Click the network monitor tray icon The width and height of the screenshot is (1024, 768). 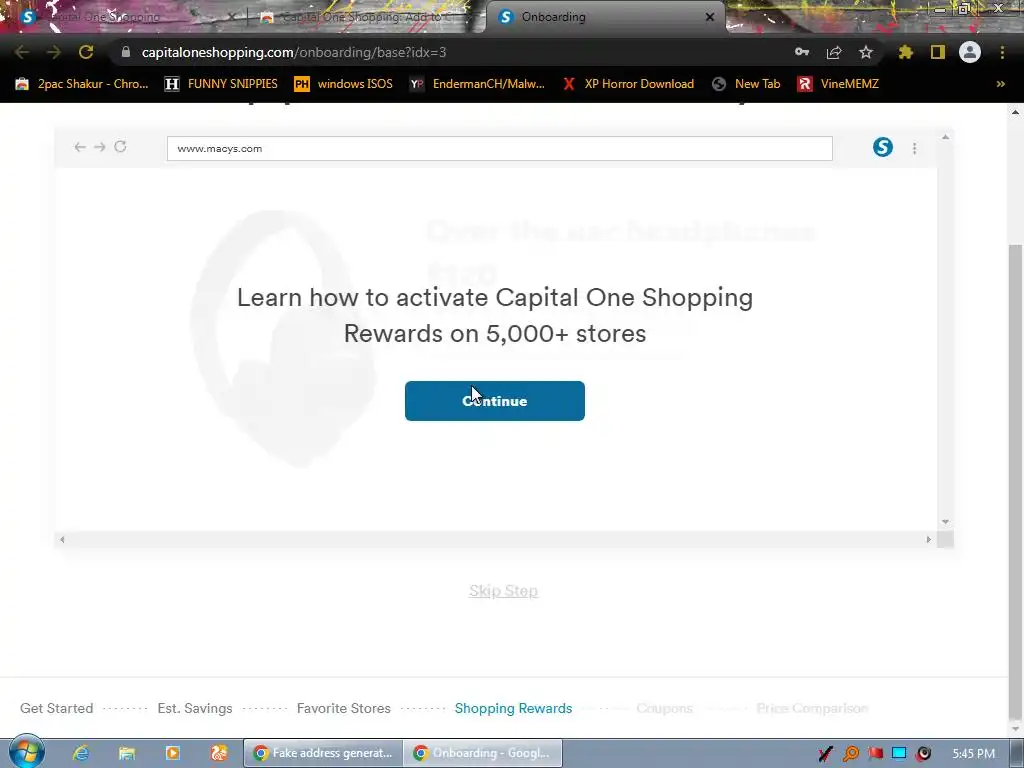[x=899, y=754]
